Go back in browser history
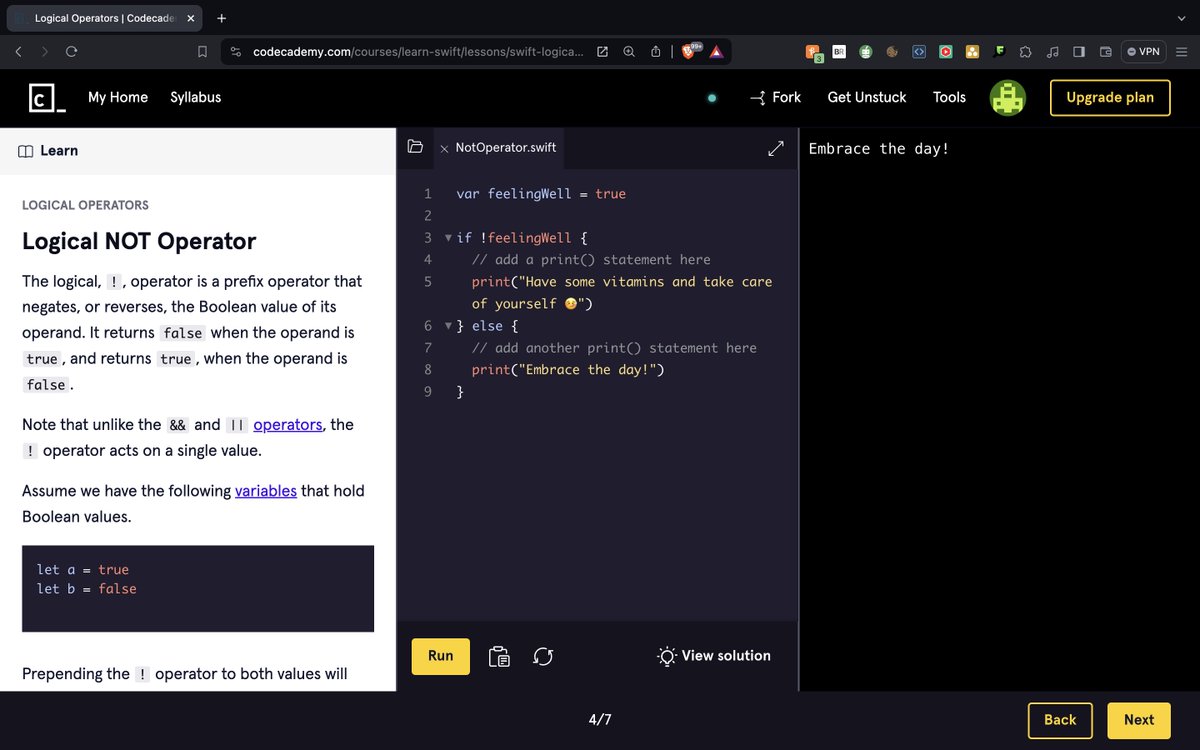Image resolution: width=1200 pixels, height=750 pixels. pos(19,51)
